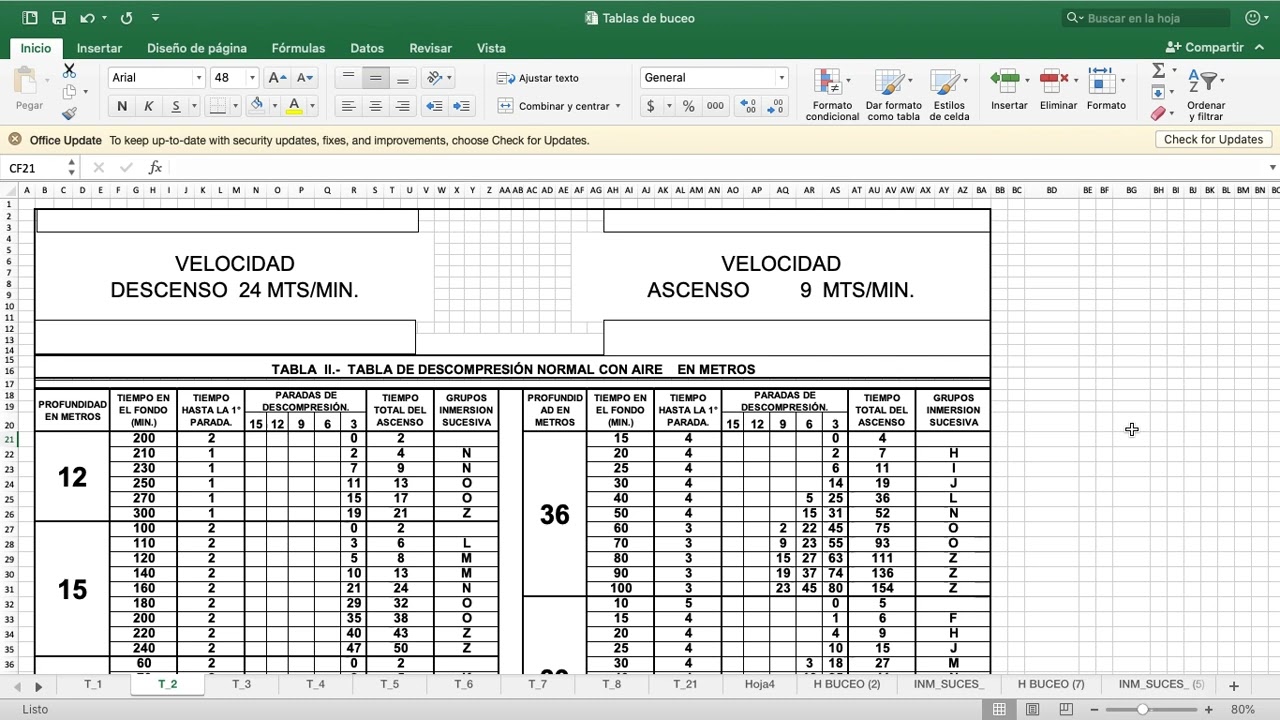
Task: Open Ordenar y filtrar menu
Action: tap(1206, 95)
